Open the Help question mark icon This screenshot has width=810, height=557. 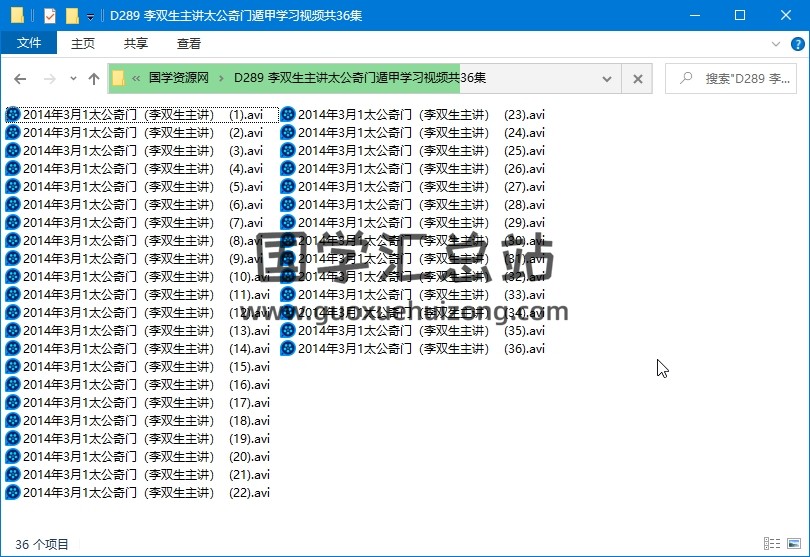click(x=798, y=43)
